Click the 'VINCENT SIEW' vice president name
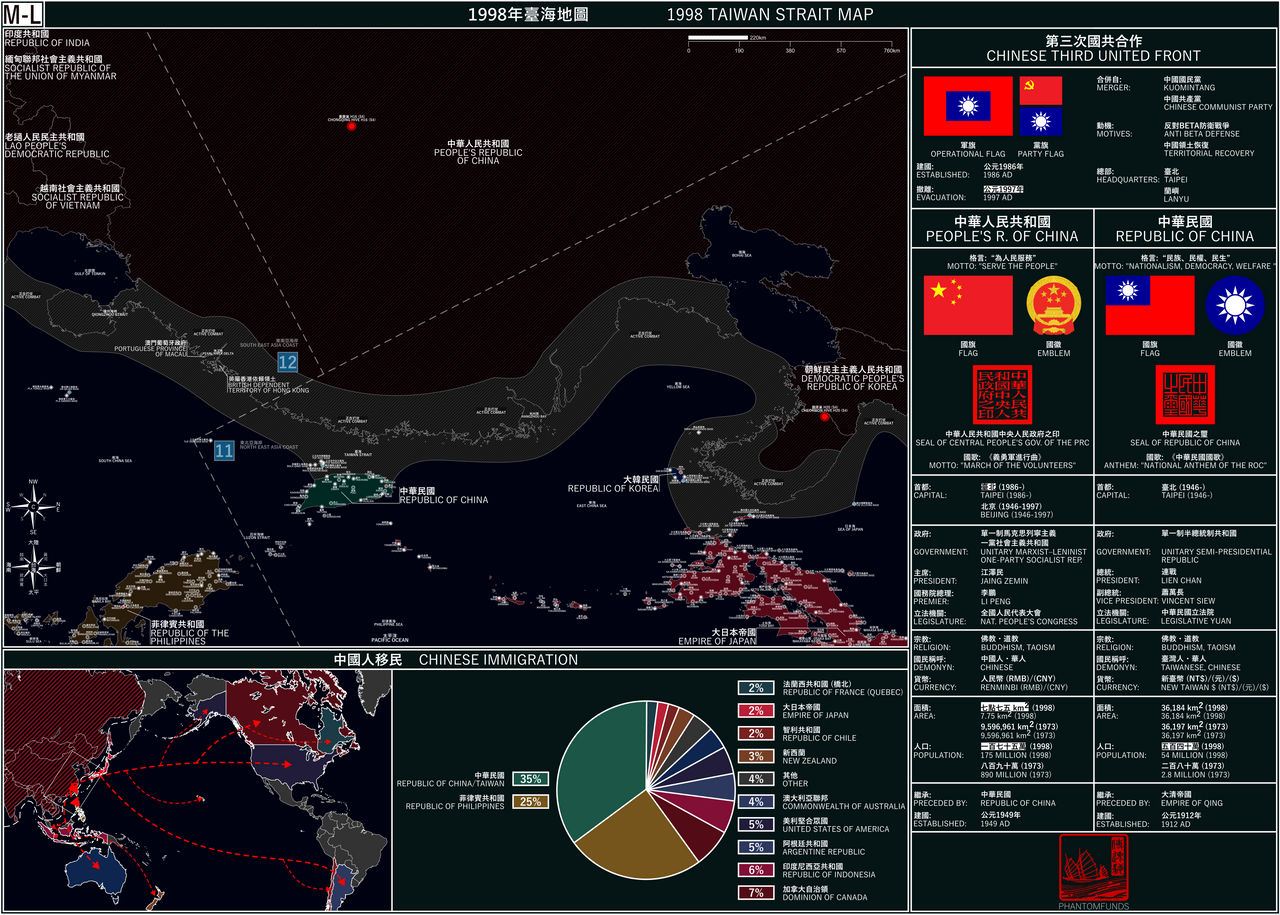This screenshot has height=915, width=1280. (x=1188, y=601)
